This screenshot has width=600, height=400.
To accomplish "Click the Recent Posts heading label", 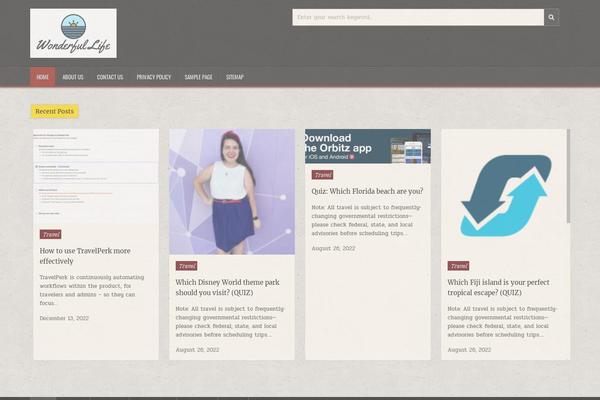I will [x=55, y=111].
